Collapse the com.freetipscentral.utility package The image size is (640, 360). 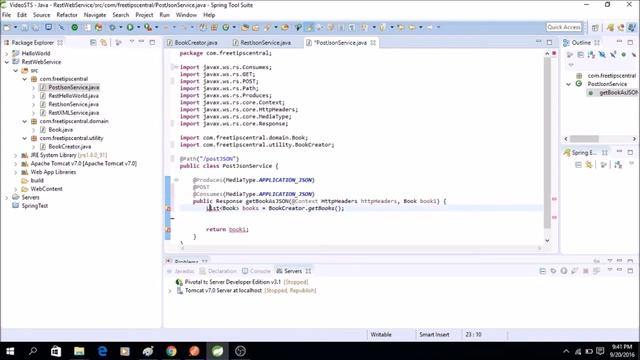[x=24, y=138]
